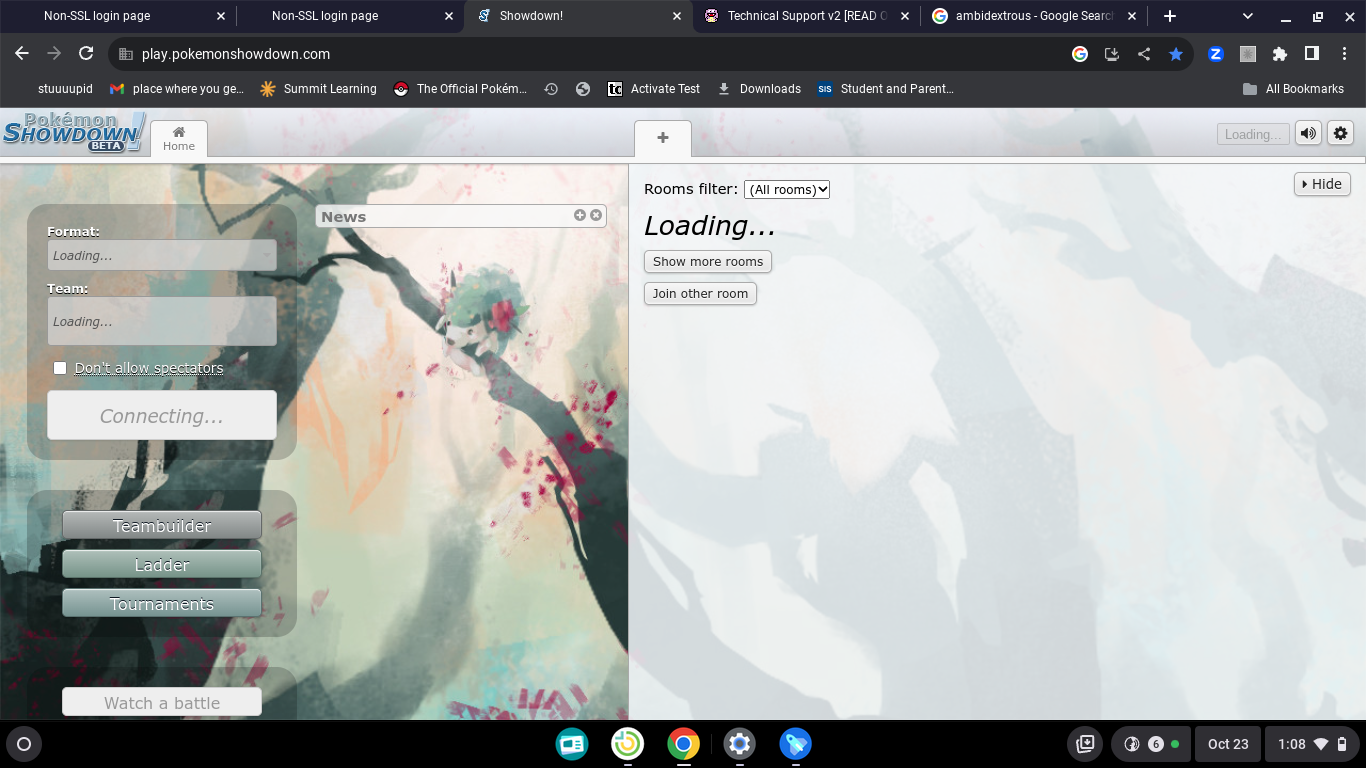Open Tournaments
This screenshot has height=768, width=1366.
click(x=162, y=603)
